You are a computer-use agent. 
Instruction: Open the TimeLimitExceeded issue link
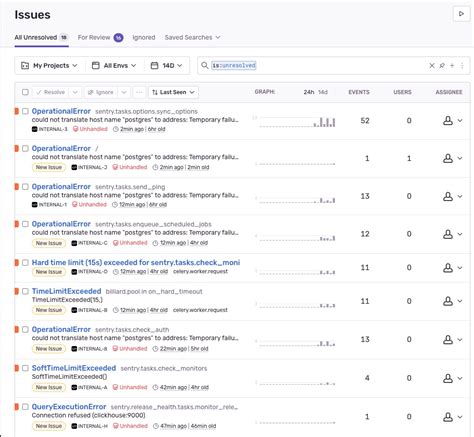tap(66, 291)
